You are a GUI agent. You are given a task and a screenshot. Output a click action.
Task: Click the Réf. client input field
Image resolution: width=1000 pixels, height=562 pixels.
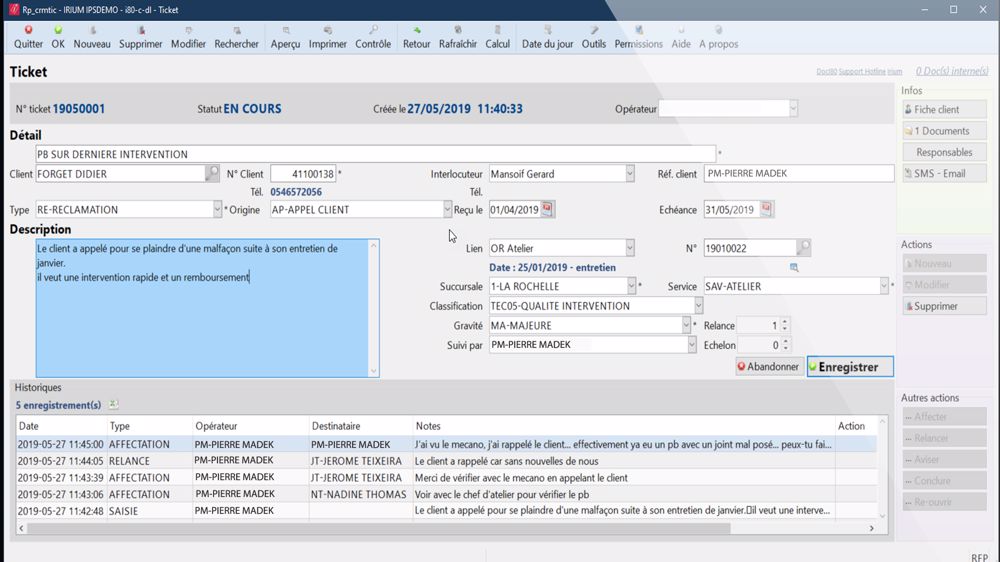[798, 174]
